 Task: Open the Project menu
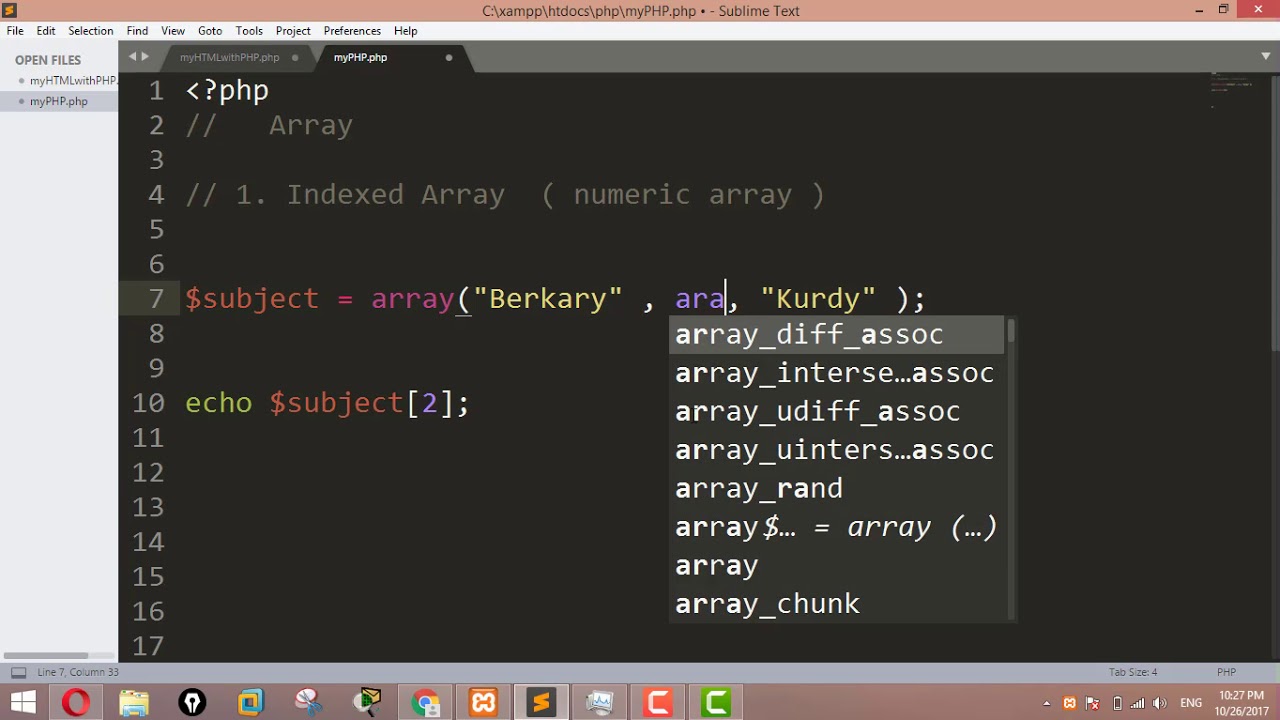point(293,31)
